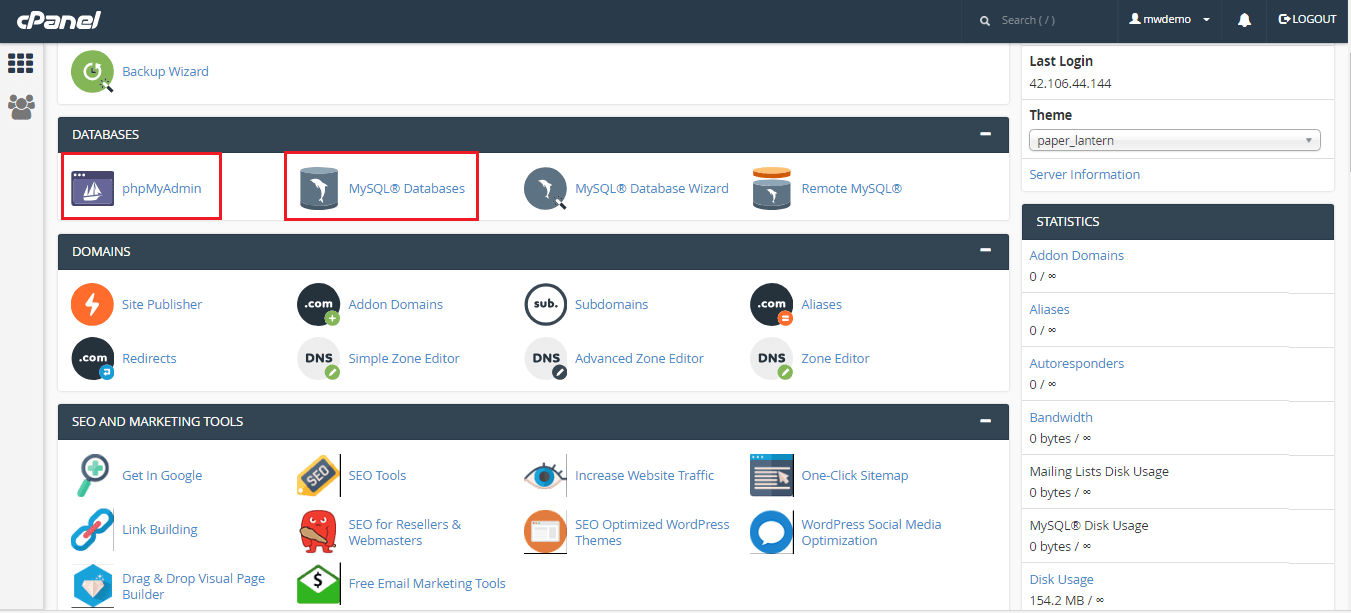The height and width of the screenshot is (613, 1351).
Task: Click the MySQL® Disk Usage label
Action: pyautogui.click(x=1089, y=525)
